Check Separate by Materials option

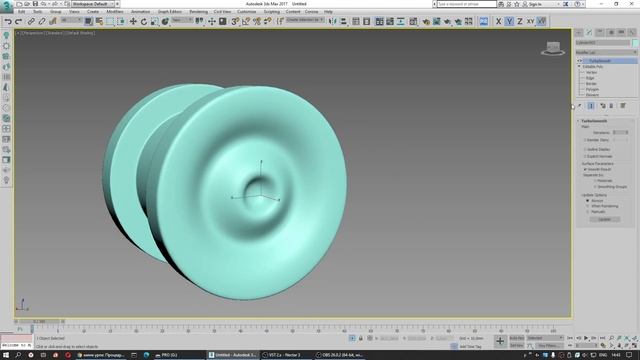click(x=595, y=180)
